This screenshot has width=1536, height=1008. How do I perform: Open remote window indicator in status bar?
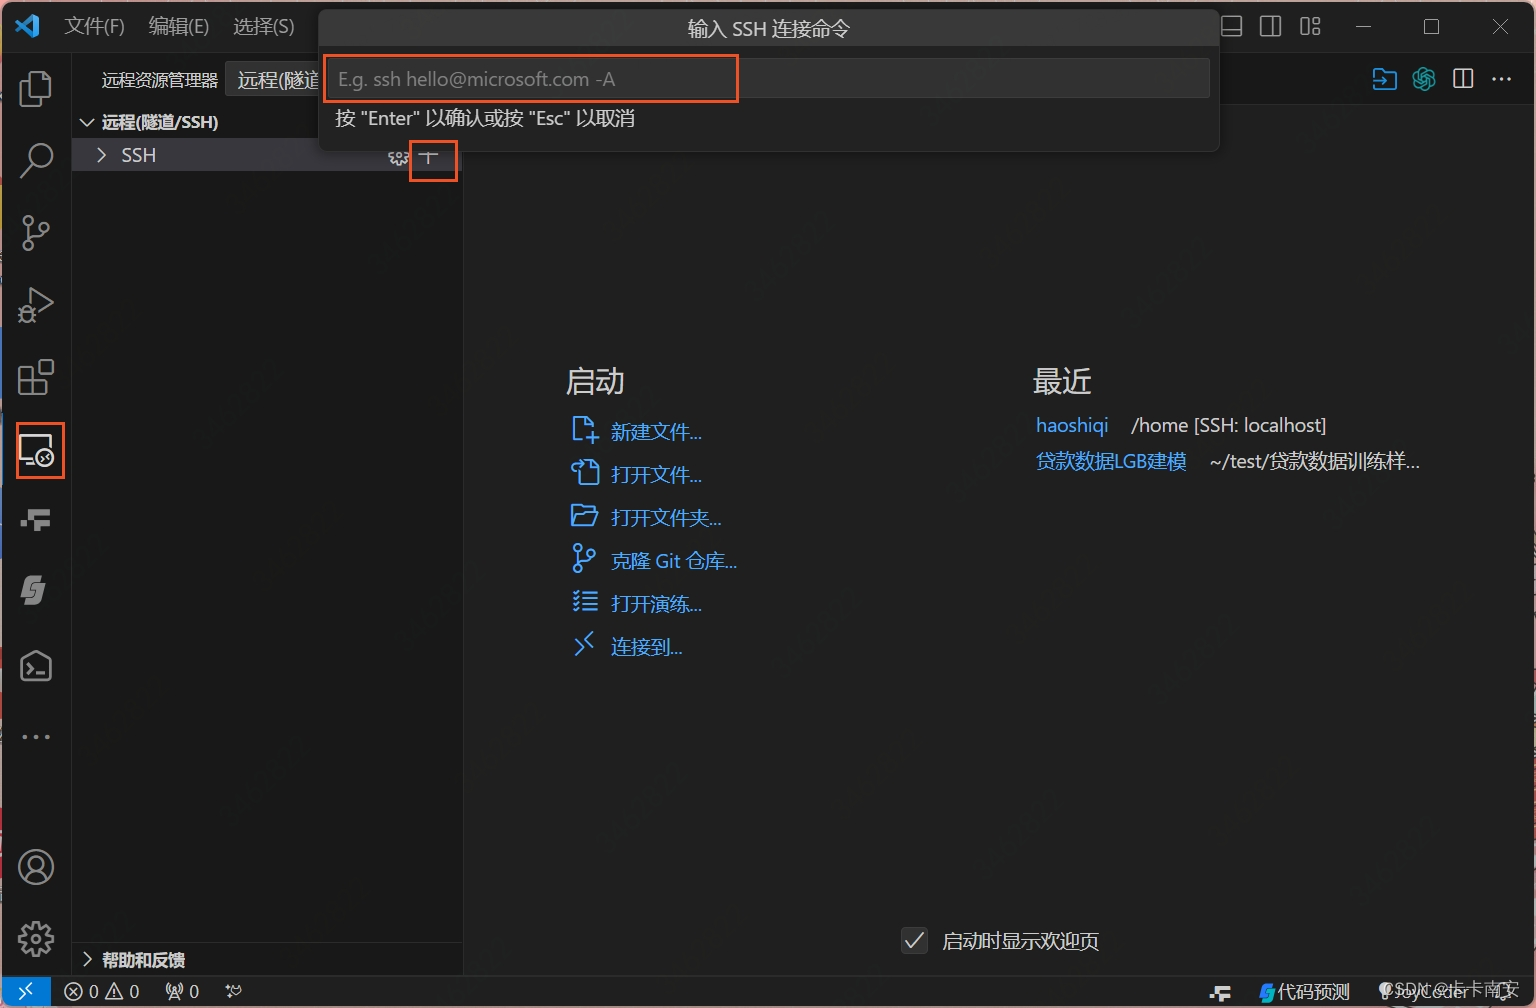(26, 992)
